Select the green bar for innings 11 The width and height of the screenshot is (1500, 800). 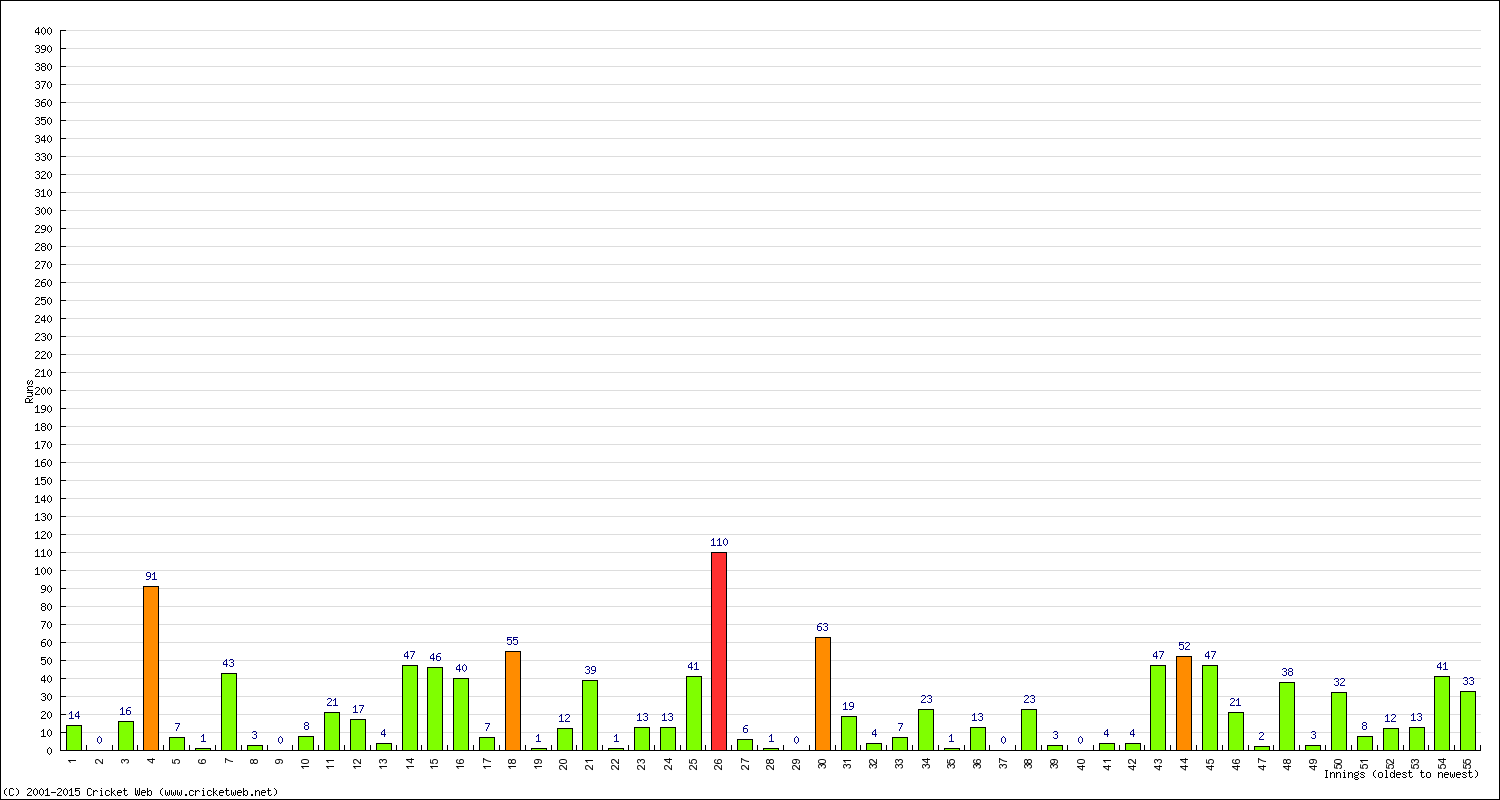tap(332, 731)
